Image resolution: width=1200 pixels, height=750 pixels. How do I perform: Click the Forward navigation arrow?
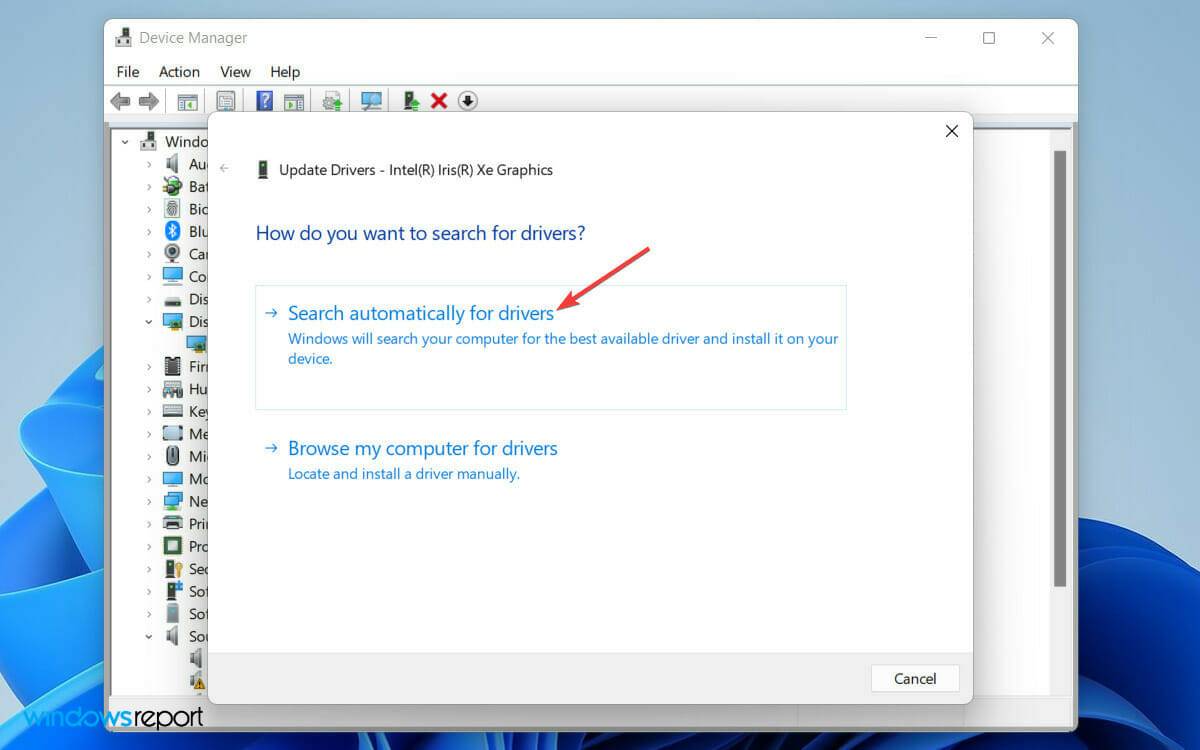(x=148, y=100)
